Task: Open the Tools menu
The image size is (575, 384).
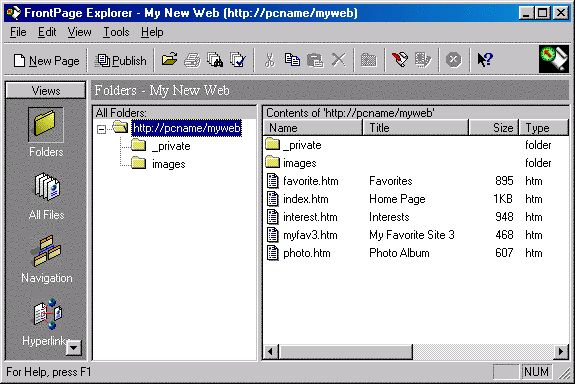Action: pyautogui.click(x=116, y=32)
